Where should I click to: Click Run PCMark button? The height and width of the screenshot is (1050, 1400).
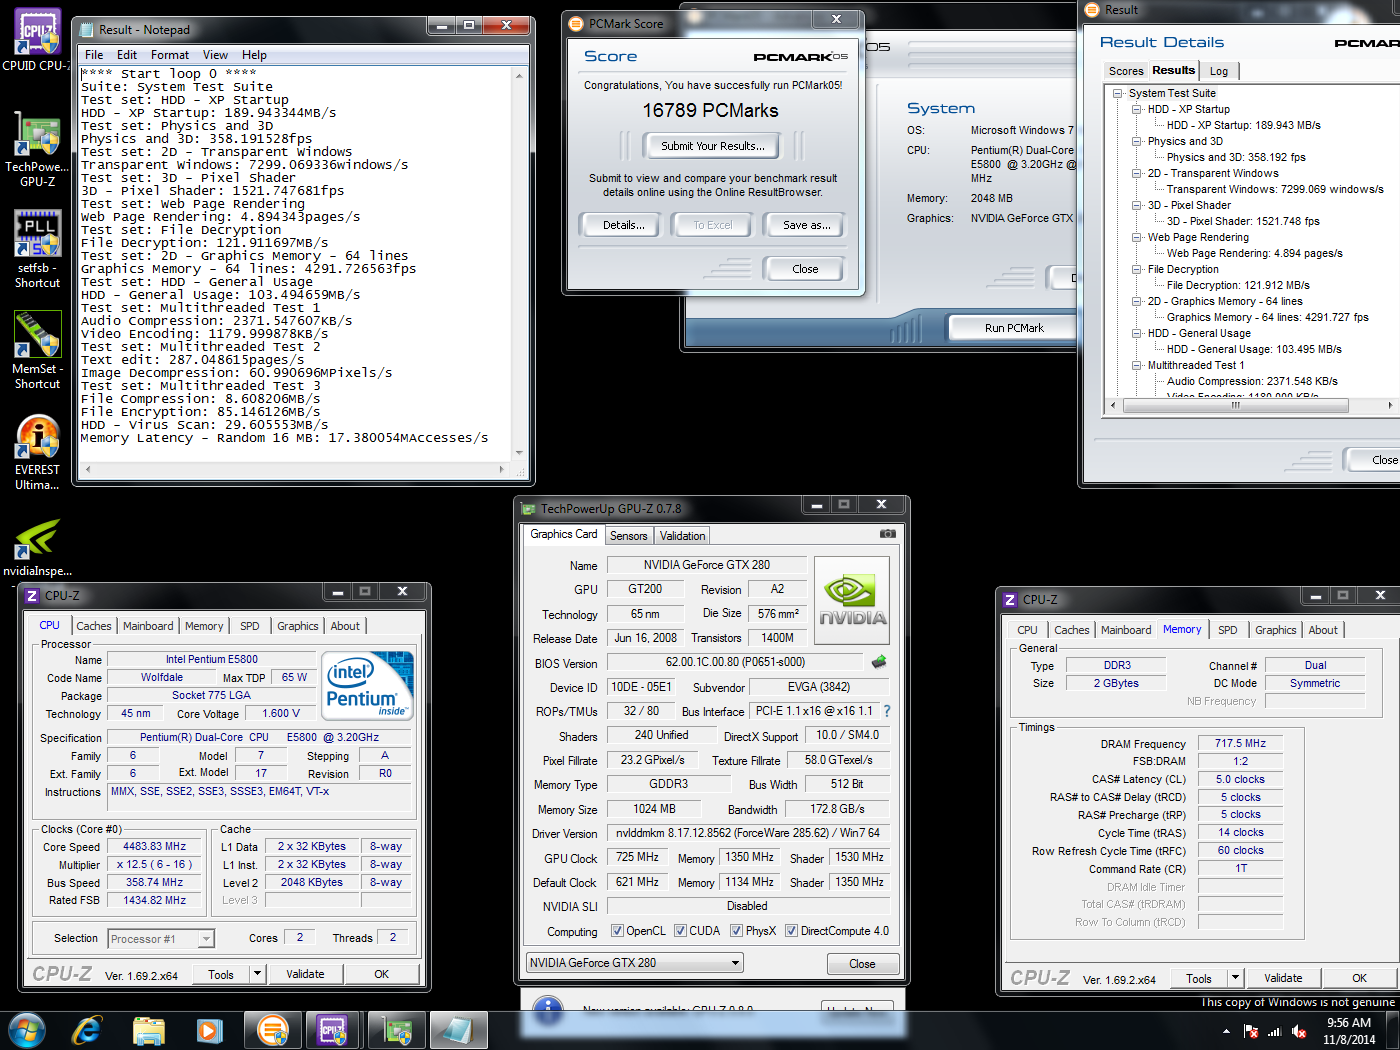coord(1014,328)
